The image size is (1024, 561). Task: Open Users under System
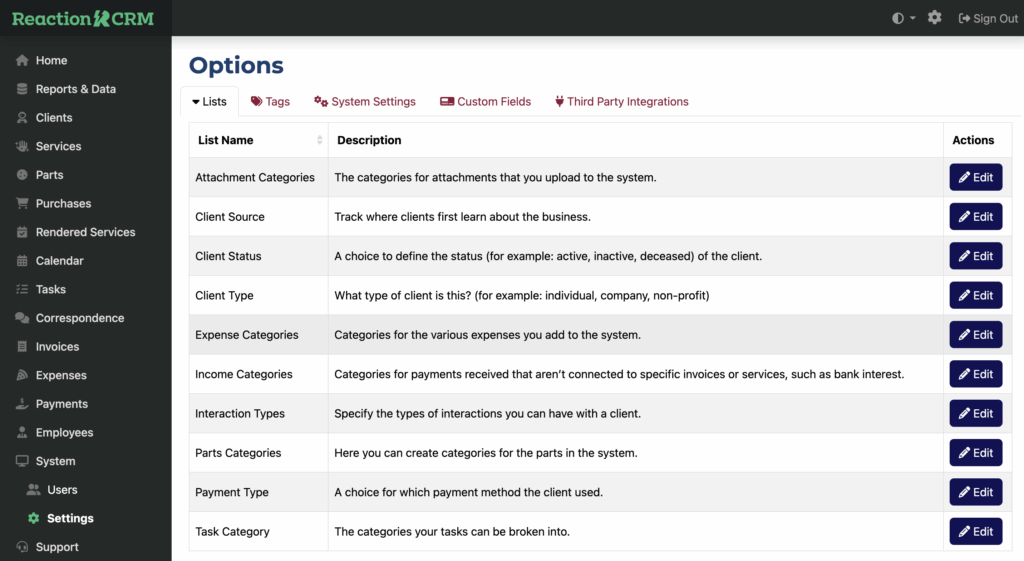[x=62, y=490]
